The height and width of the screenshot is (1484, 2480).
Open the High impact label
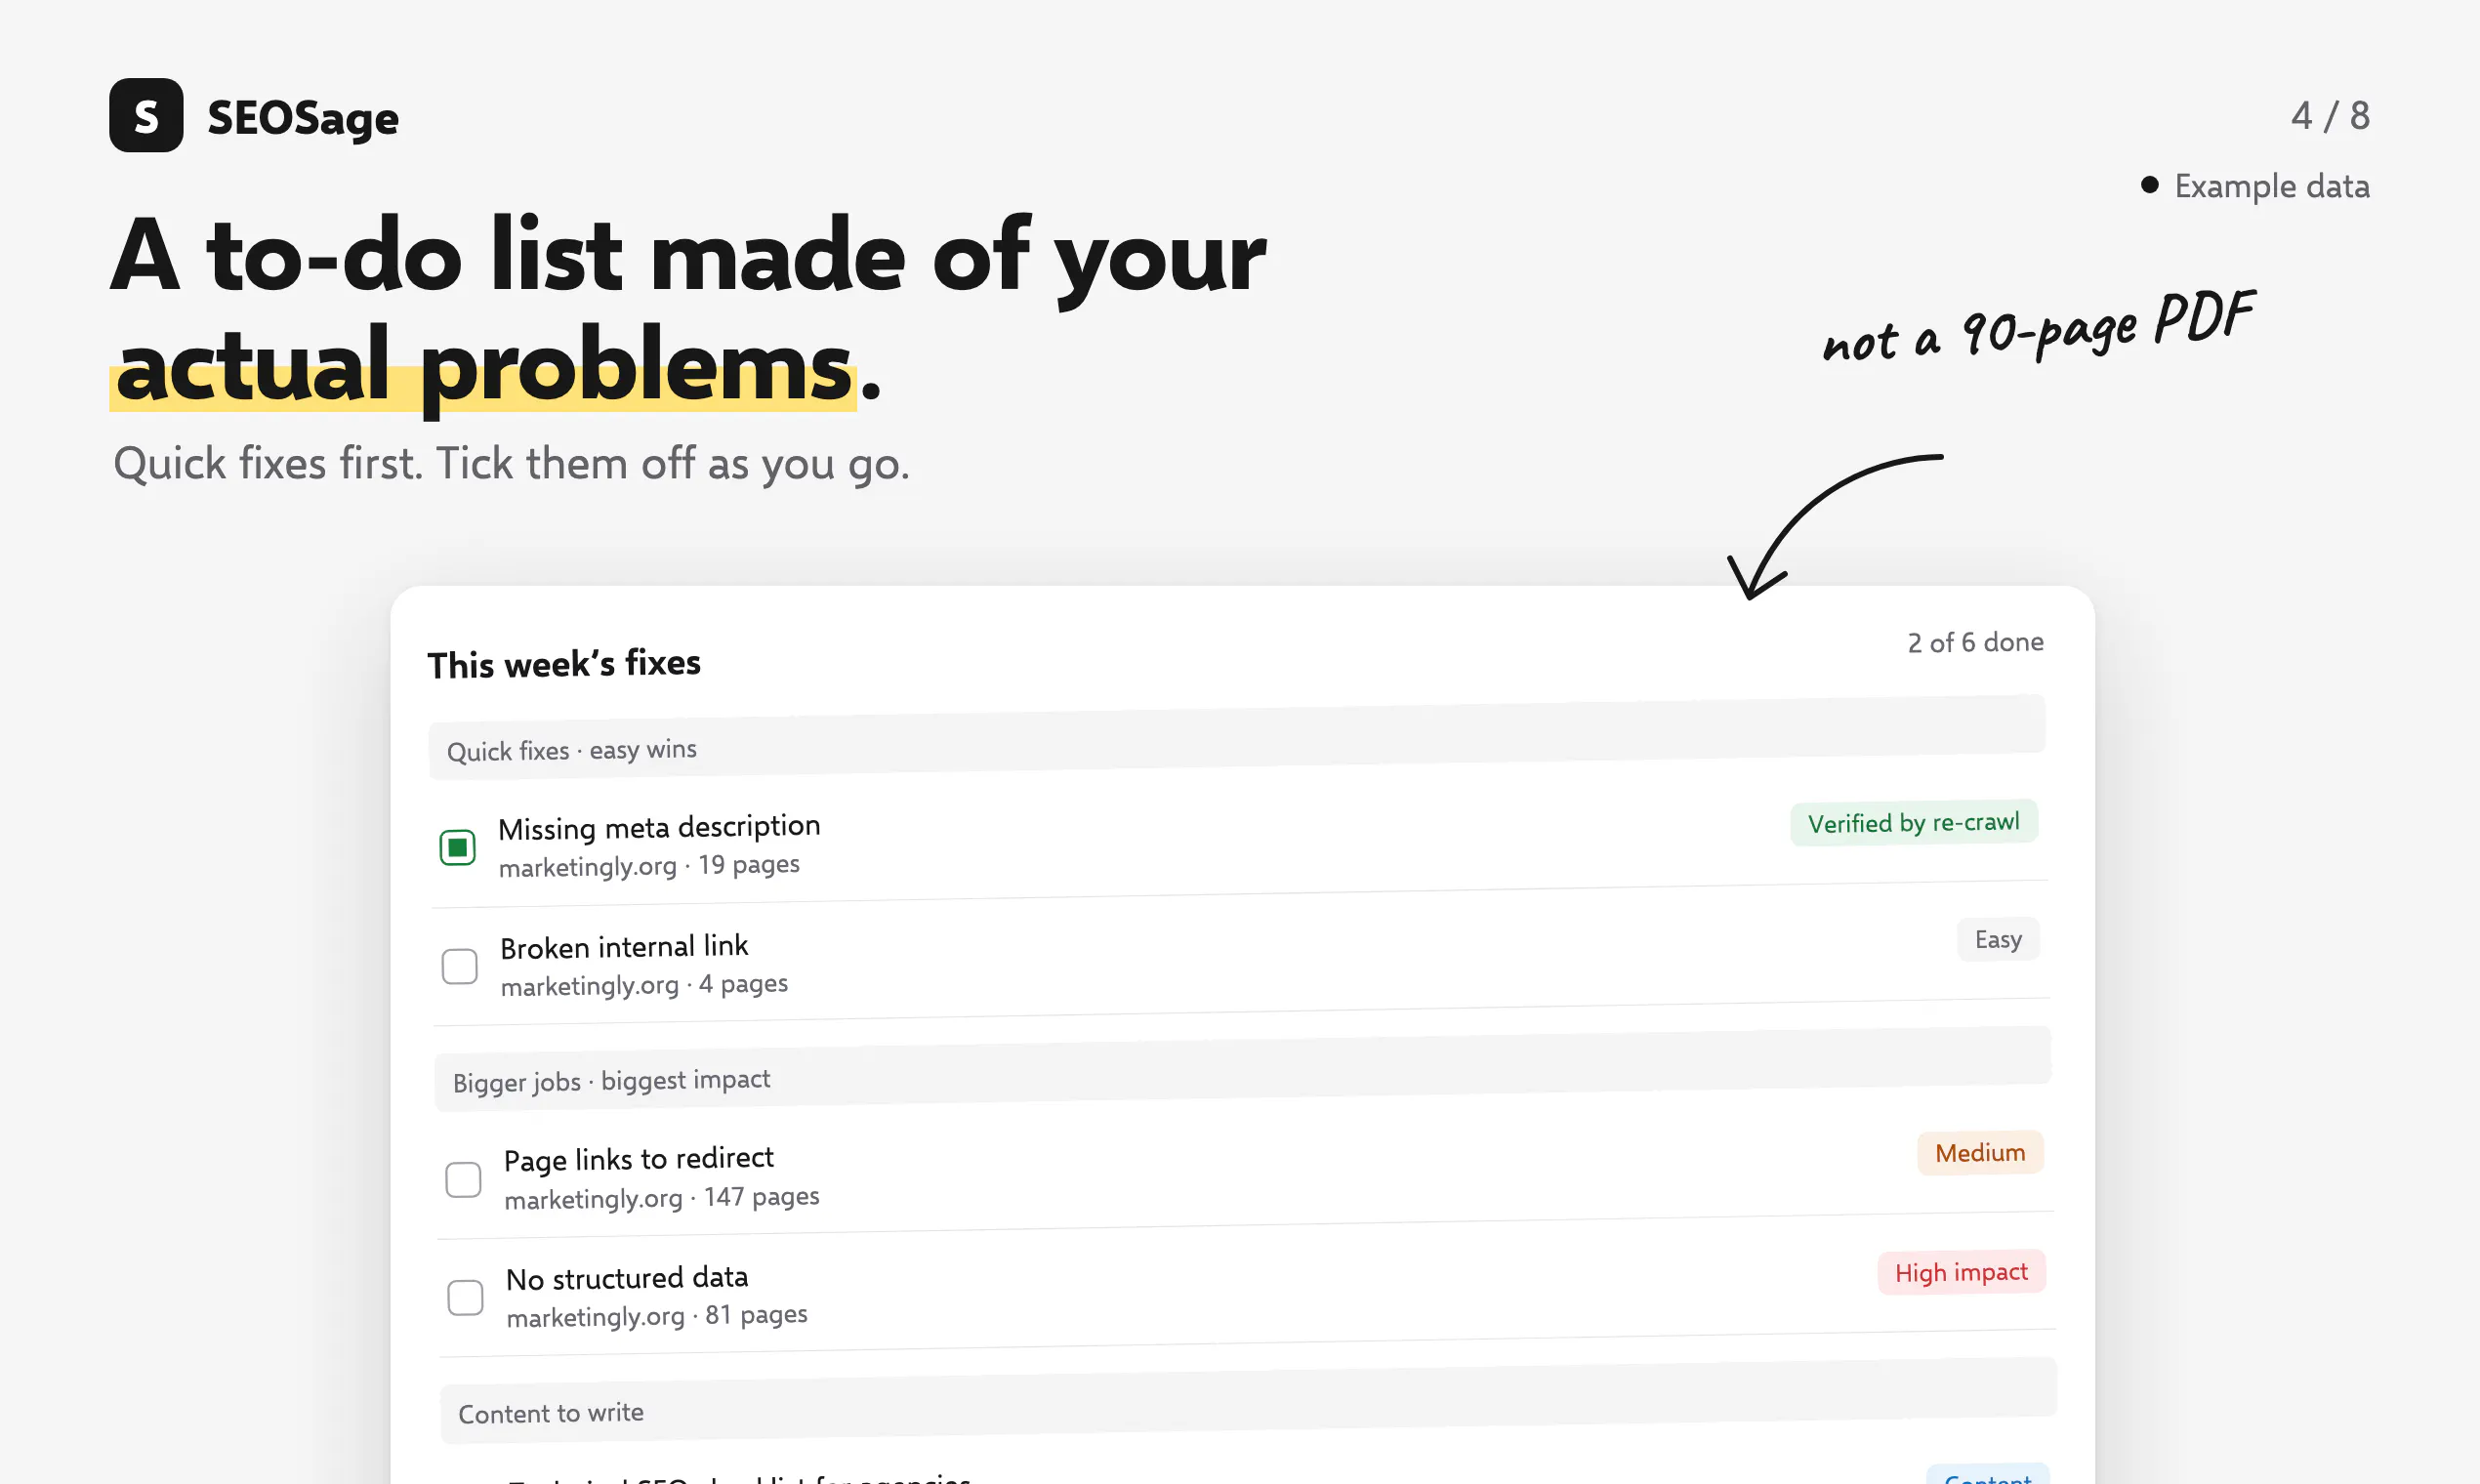(x=1961, y=1272)
